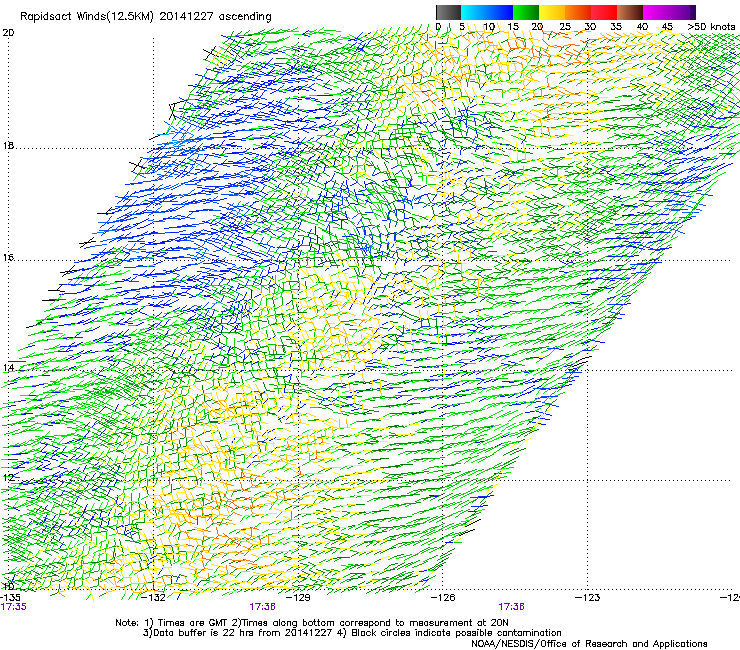This screenshot has height=650, width=740.
Task: Pick the green 15-20 knots legend color
Action: [526, 12]
